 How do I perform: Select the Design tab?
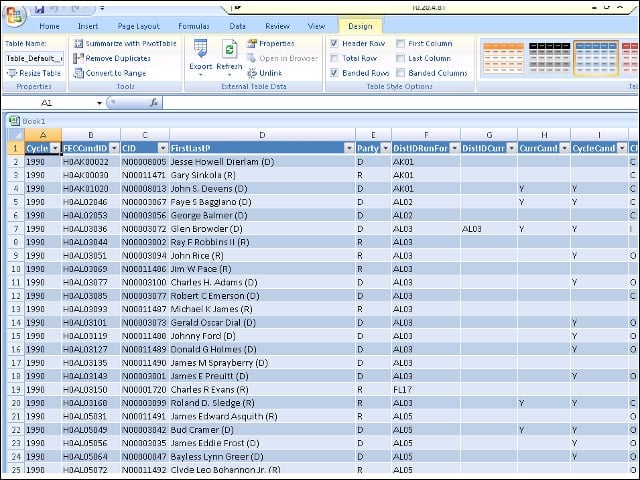(360, 26)
